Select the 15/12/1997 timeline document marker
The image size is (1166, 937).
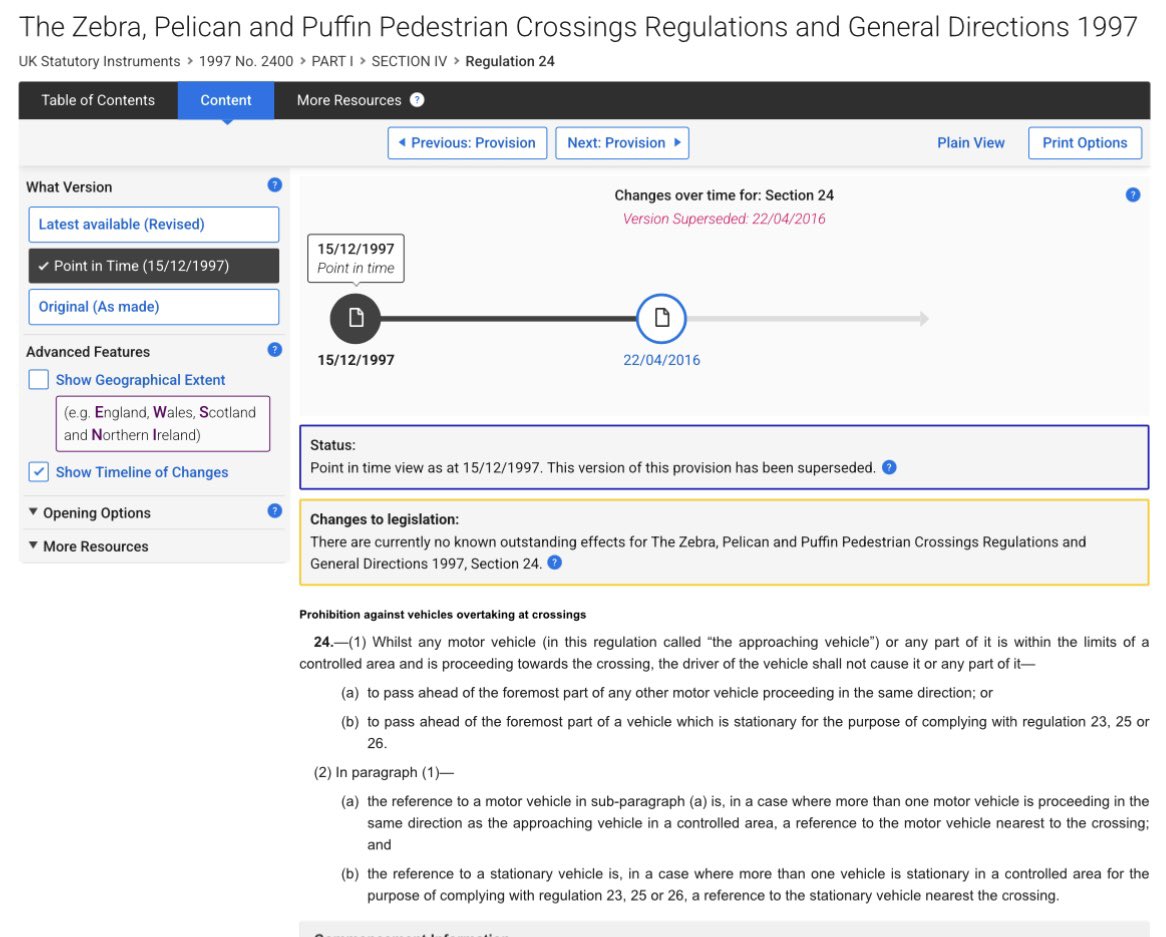pyautogui.click(x=355, y=318)
